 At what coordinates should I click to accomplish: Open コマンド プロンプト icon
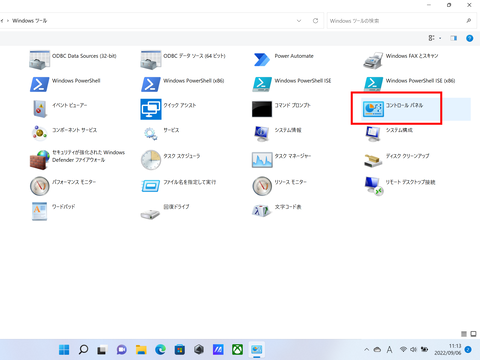coord(262,109)
